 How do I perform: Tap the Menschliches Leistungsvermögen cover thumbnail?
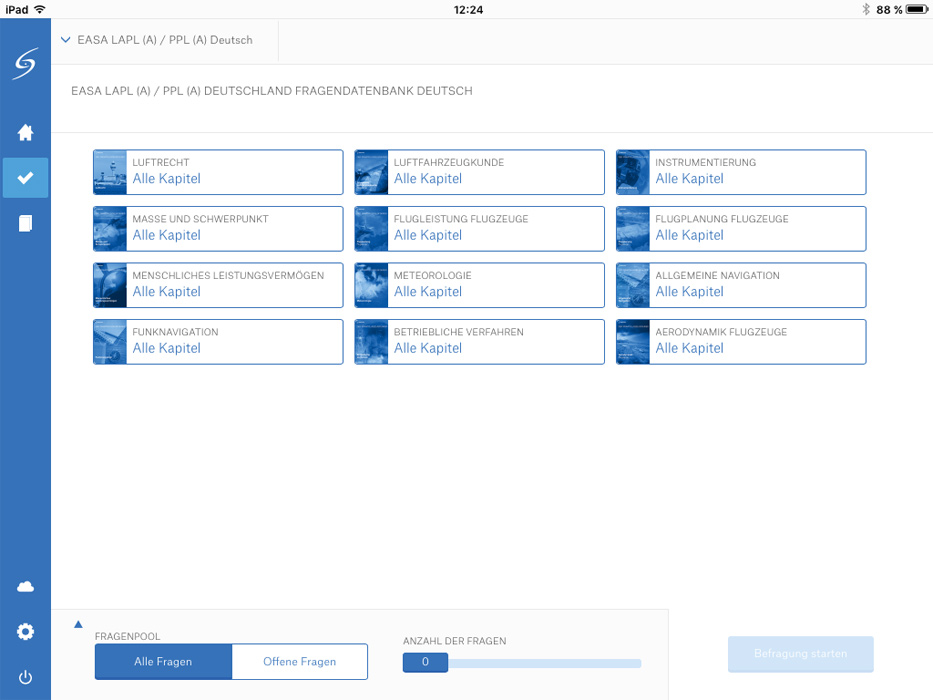point(110,285)
